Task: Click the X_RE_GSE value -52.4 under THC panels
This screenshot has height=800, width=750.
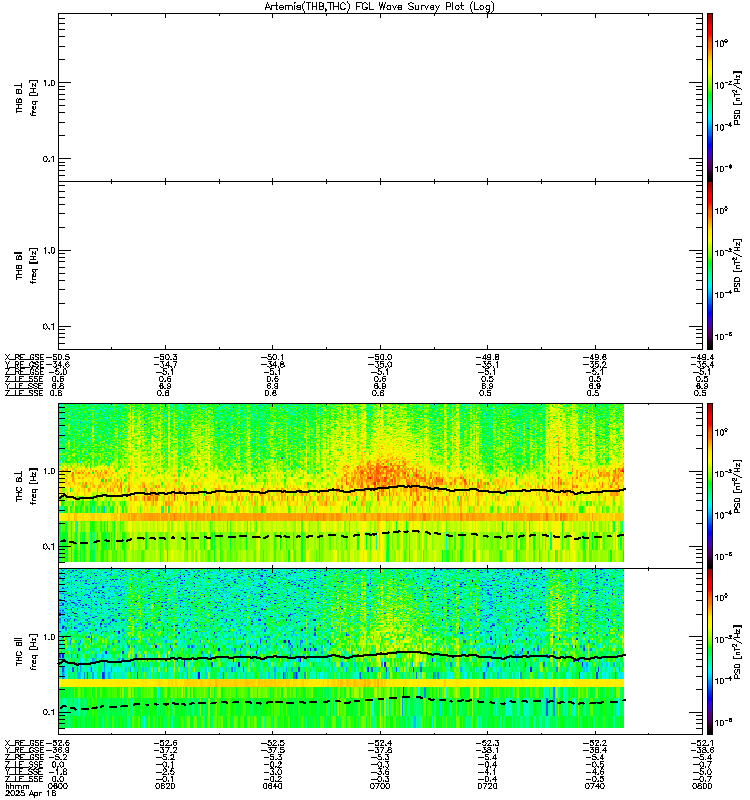Action: point(380,743)
